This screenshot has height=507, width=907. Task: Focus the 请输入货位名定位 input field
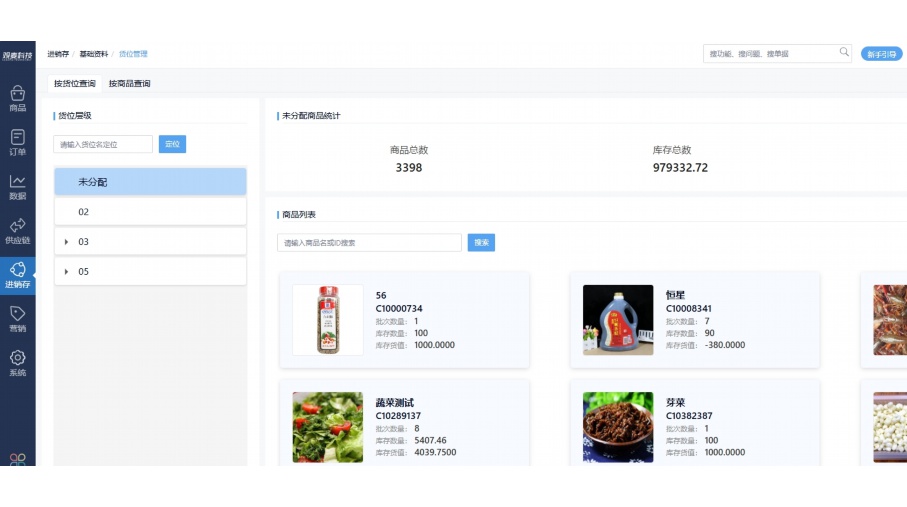pos(103,145)
